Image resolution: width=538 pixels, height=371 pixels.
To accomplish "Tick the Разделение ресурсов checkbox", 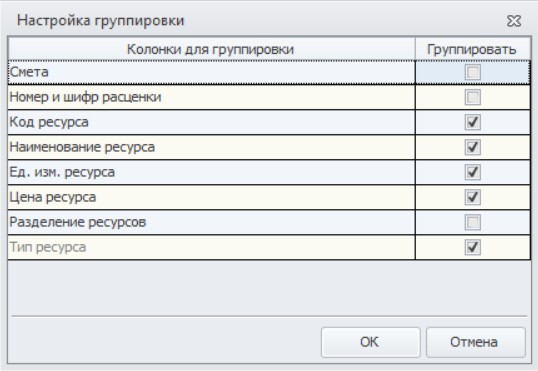I will coord(472,222).
